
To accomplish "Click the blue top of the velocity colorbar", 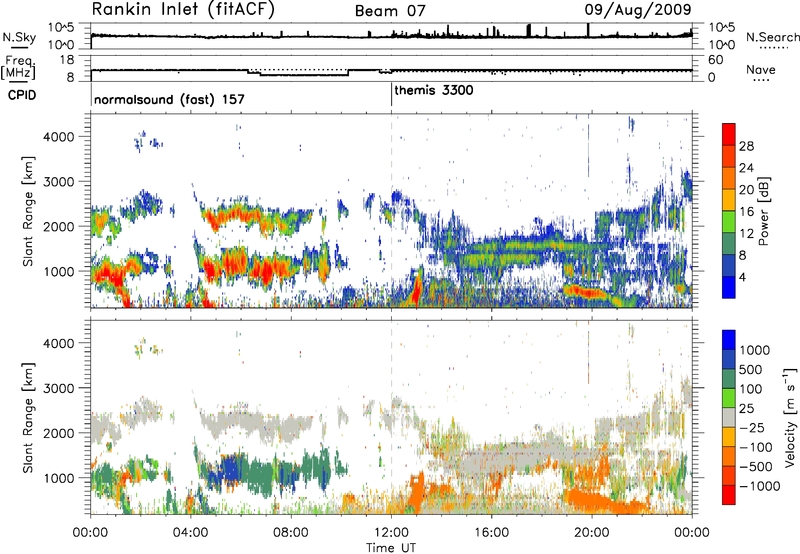I will pyautogui.click(x=729, y=340).
